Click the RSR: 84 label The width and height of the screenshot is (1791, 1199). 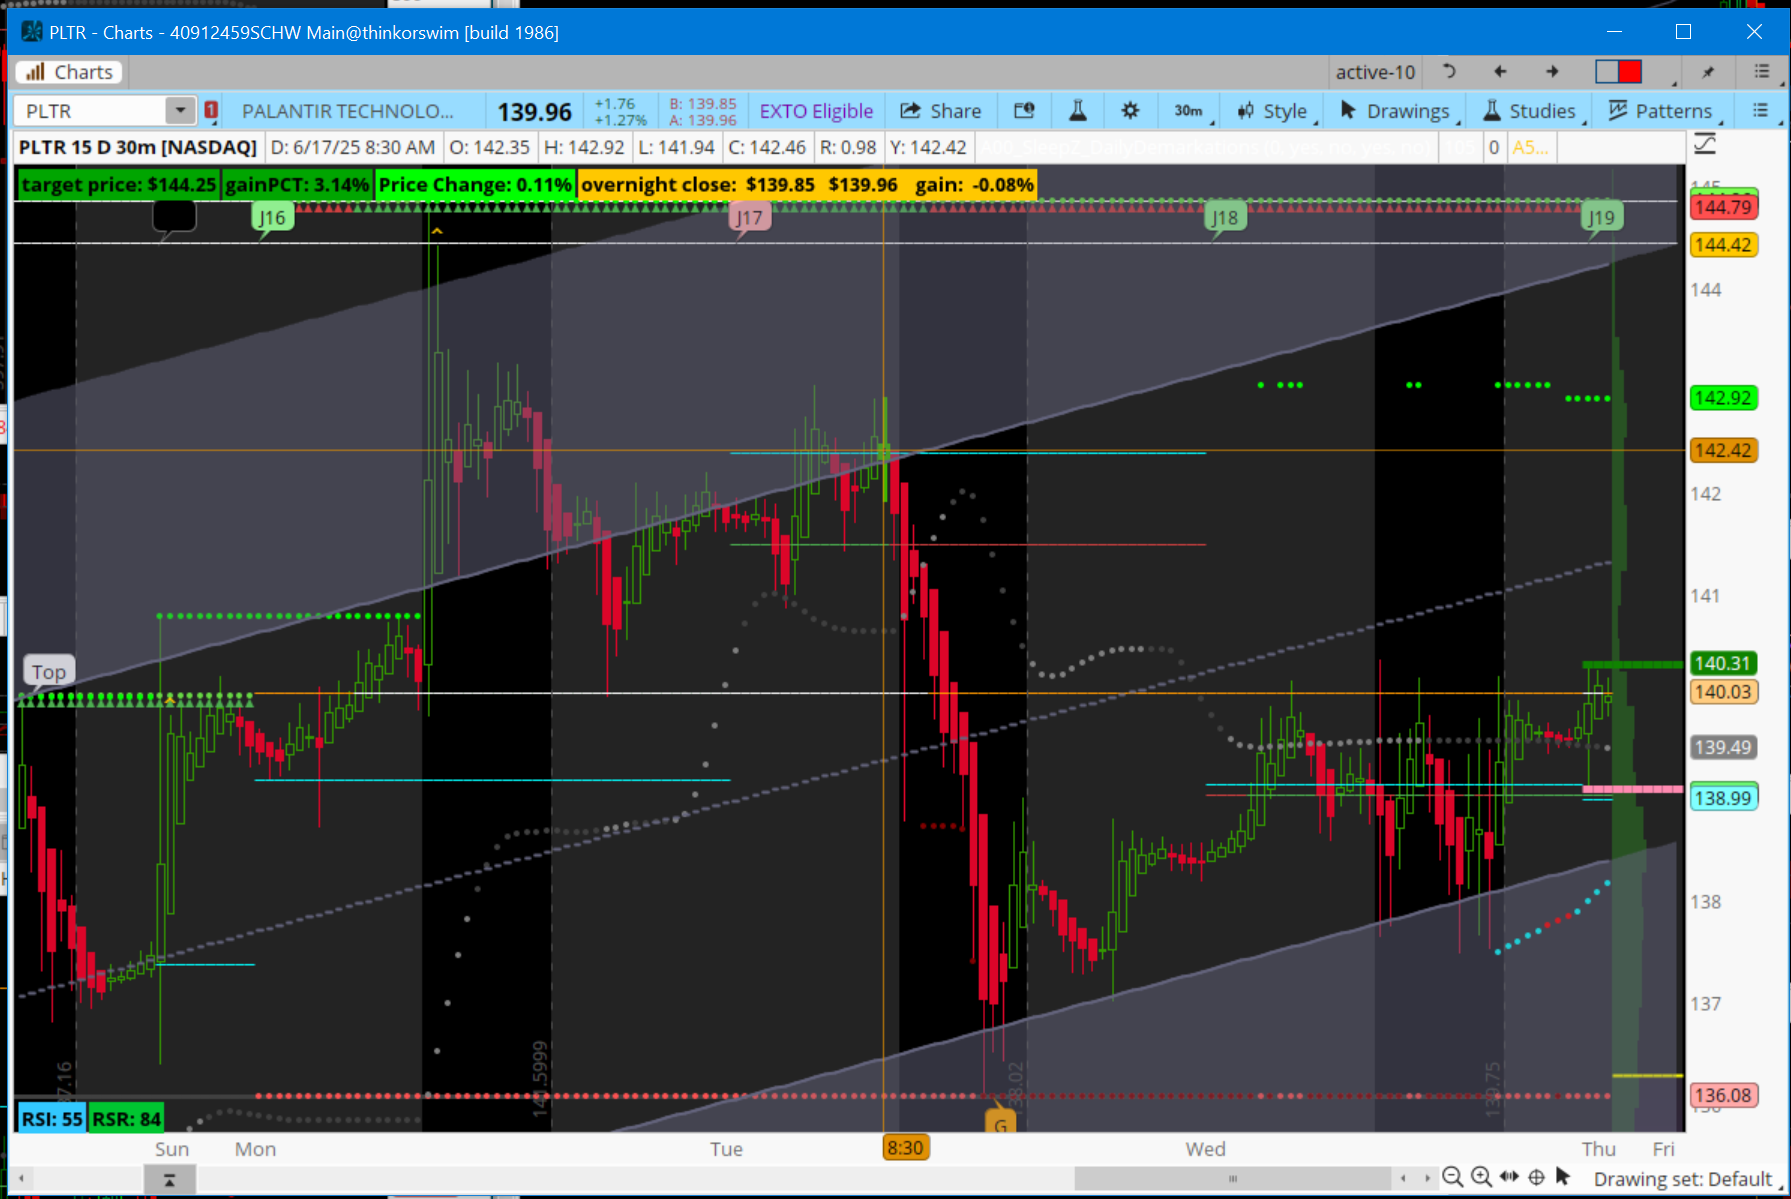[126, 1119]
